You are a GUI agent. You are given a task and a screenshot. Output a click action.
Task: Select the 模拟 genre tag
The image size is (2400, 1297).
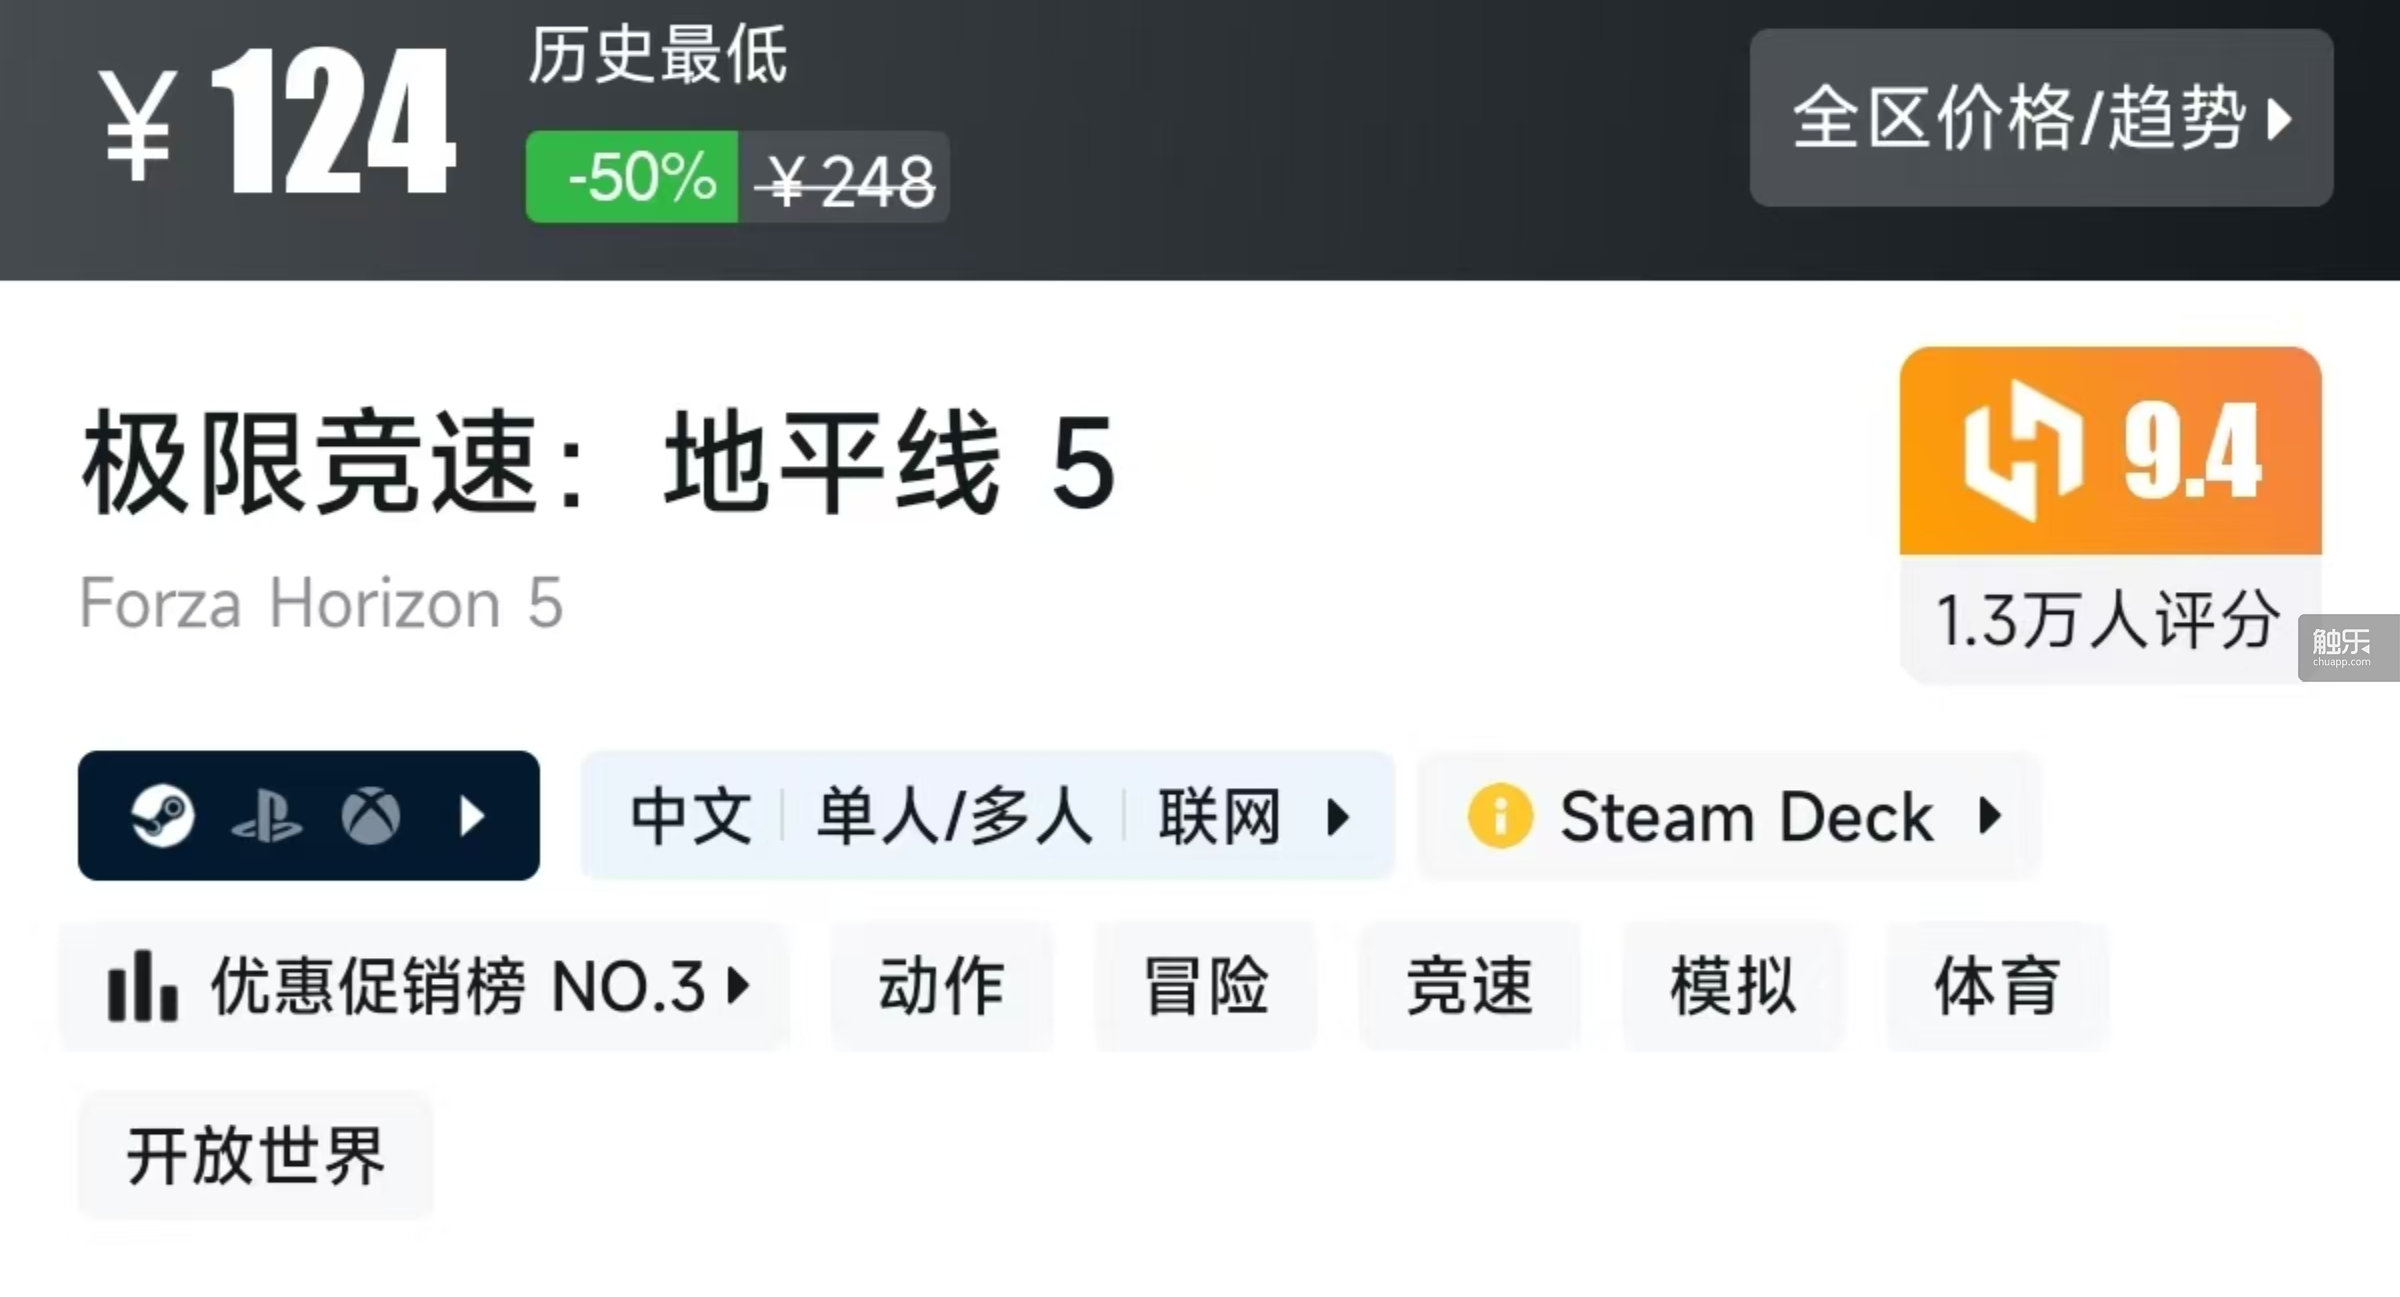[x=1734, y=986]
